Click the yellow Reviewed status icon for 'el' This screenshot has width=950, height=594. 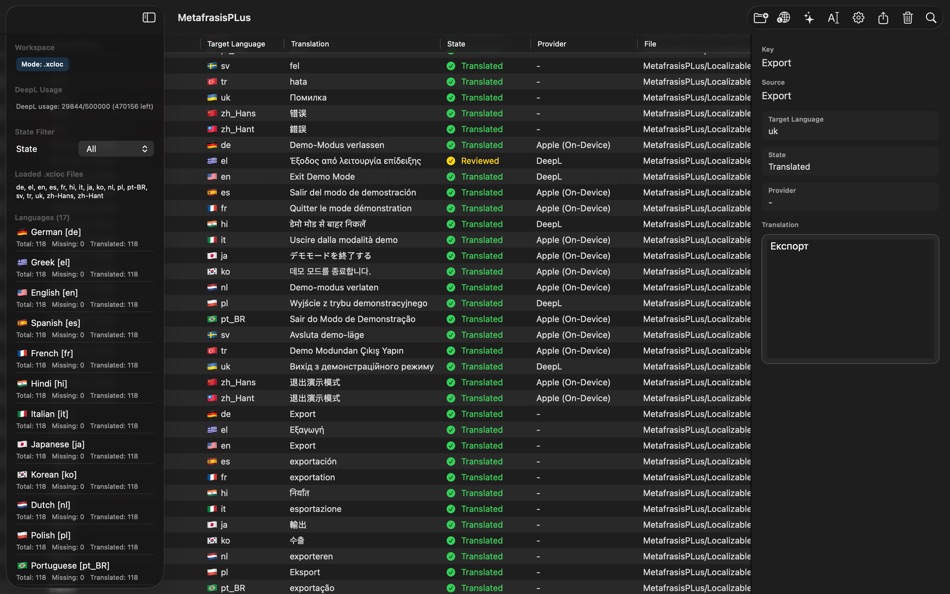(451, 161)
